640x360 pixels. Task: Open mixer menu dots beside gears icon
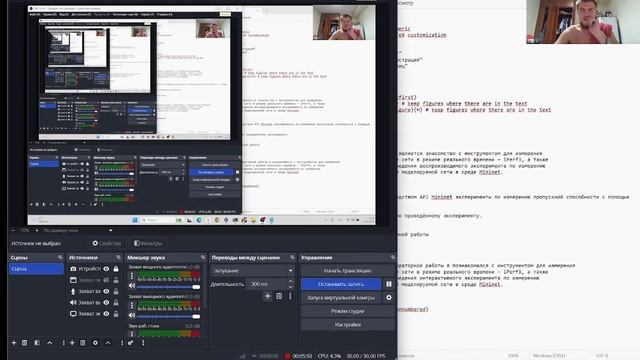[143, 343]
